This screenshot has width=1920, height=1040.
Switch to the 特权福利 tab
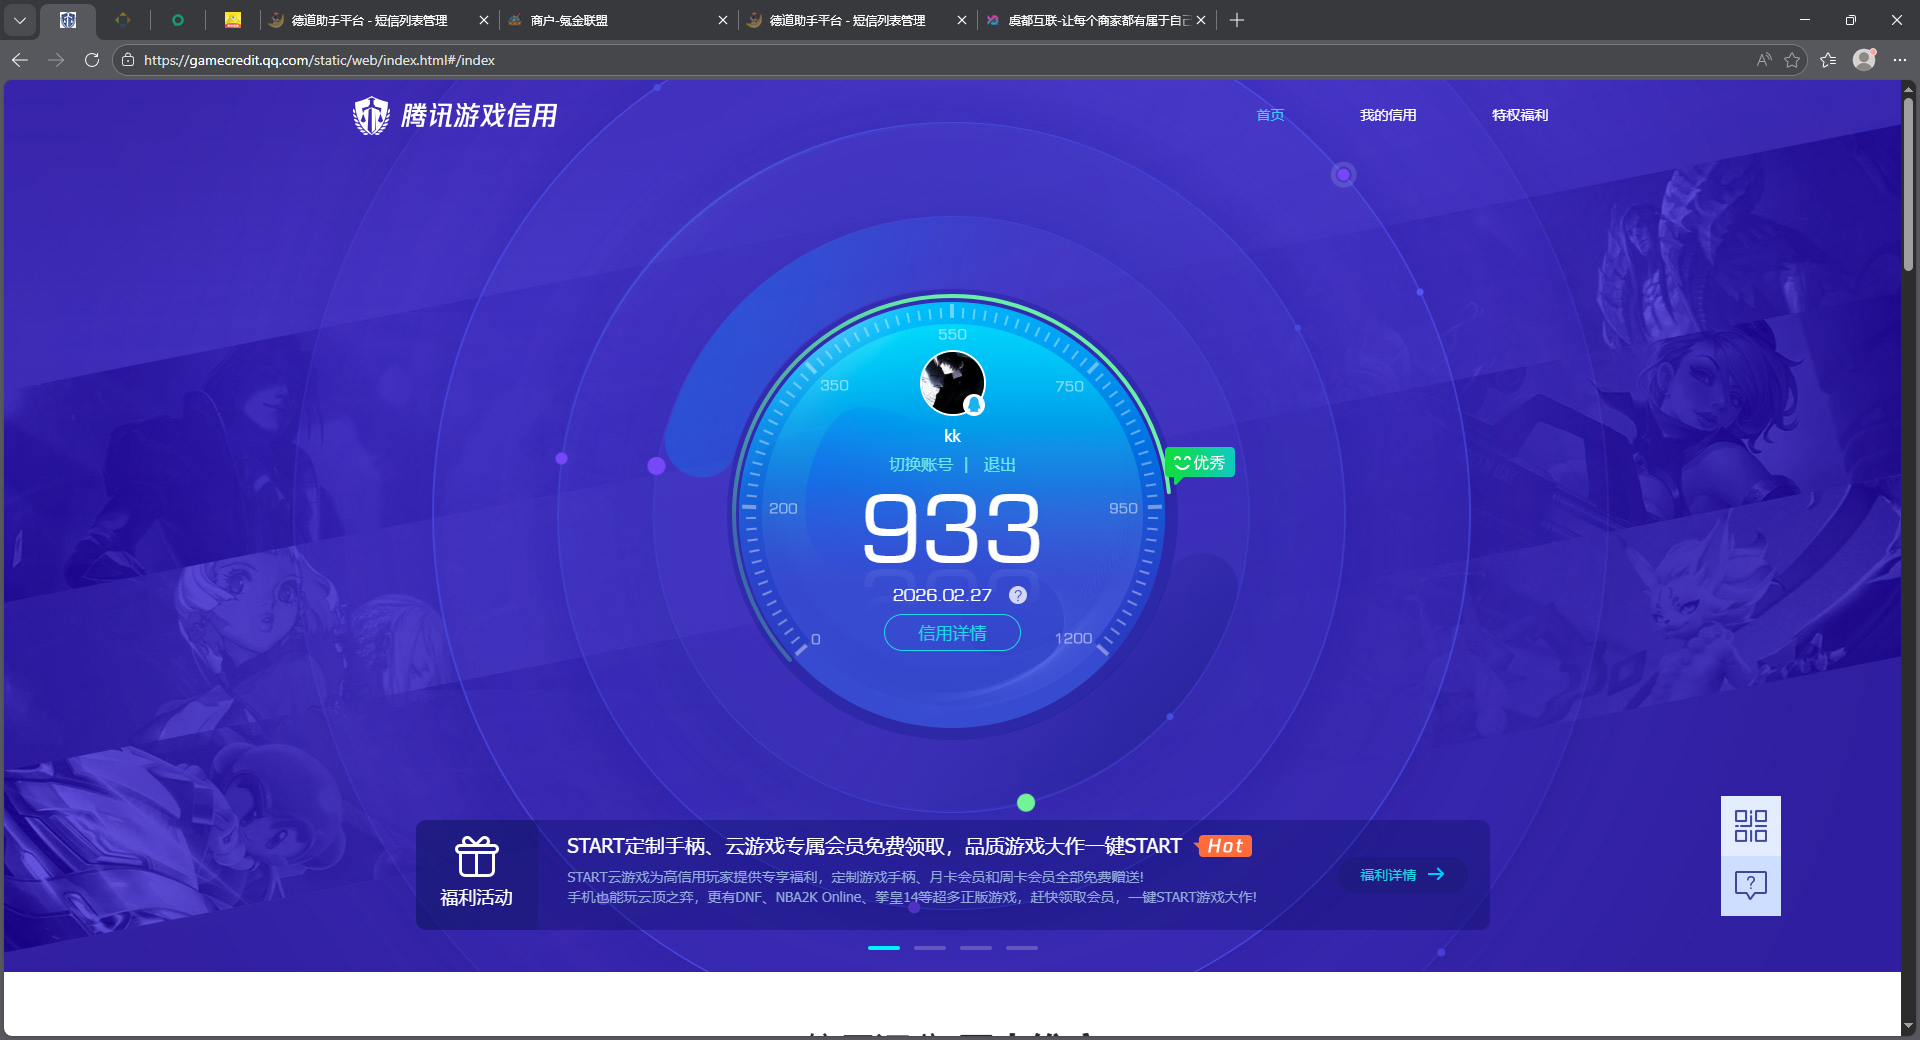click(1518, 115)
